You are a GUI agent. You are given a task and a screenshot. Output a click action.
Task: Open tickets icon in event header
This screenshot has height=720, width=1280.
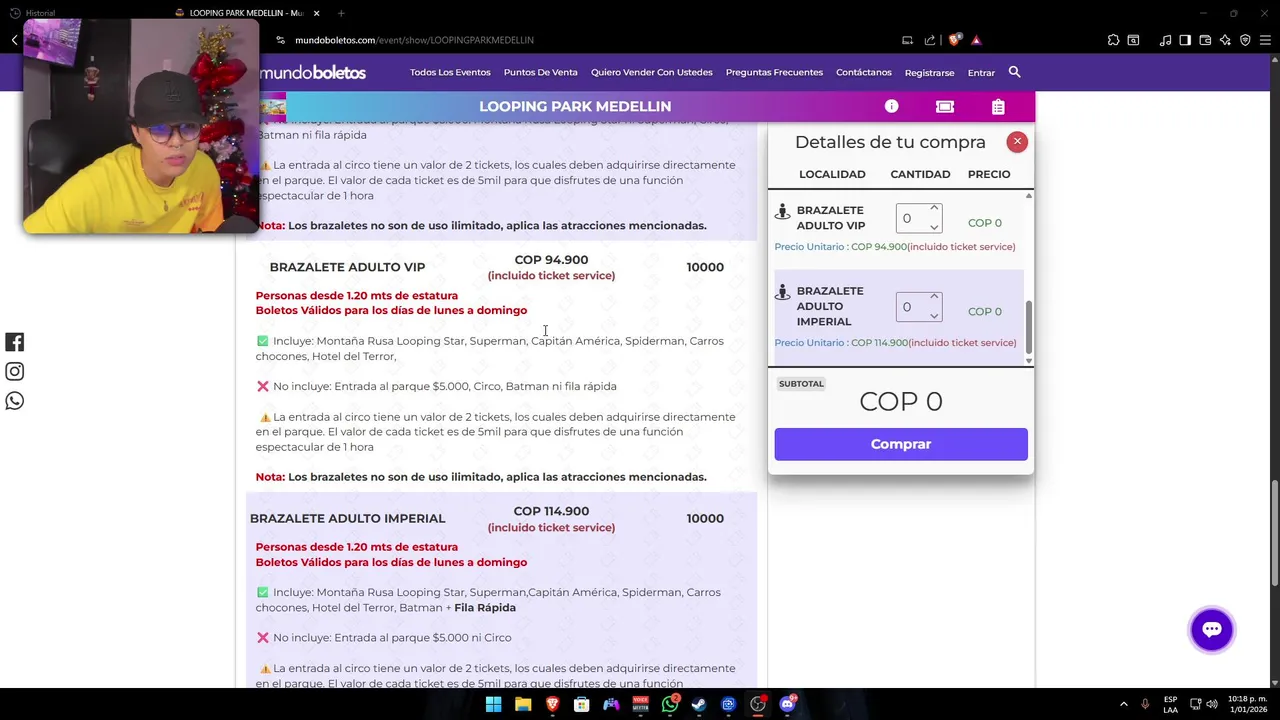coord(945,106)
